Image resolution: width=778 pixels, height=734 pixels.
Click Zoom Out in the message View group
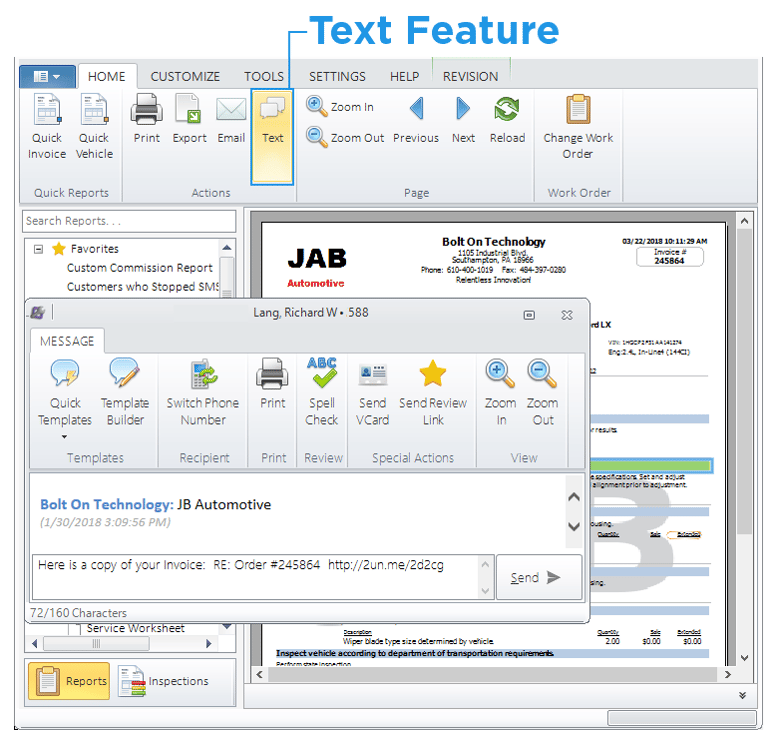[542, 392]
